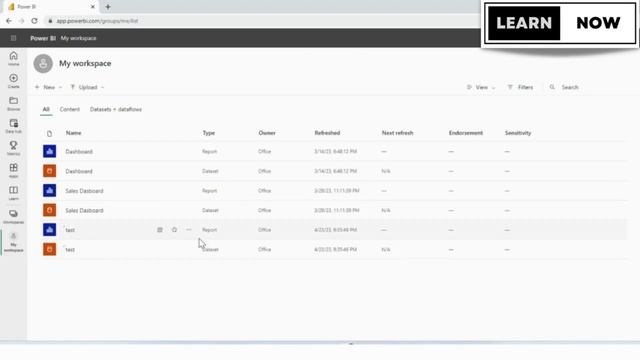Open the Sales Dasboard report name
The image size is (640, 360).
click(84, 191)
